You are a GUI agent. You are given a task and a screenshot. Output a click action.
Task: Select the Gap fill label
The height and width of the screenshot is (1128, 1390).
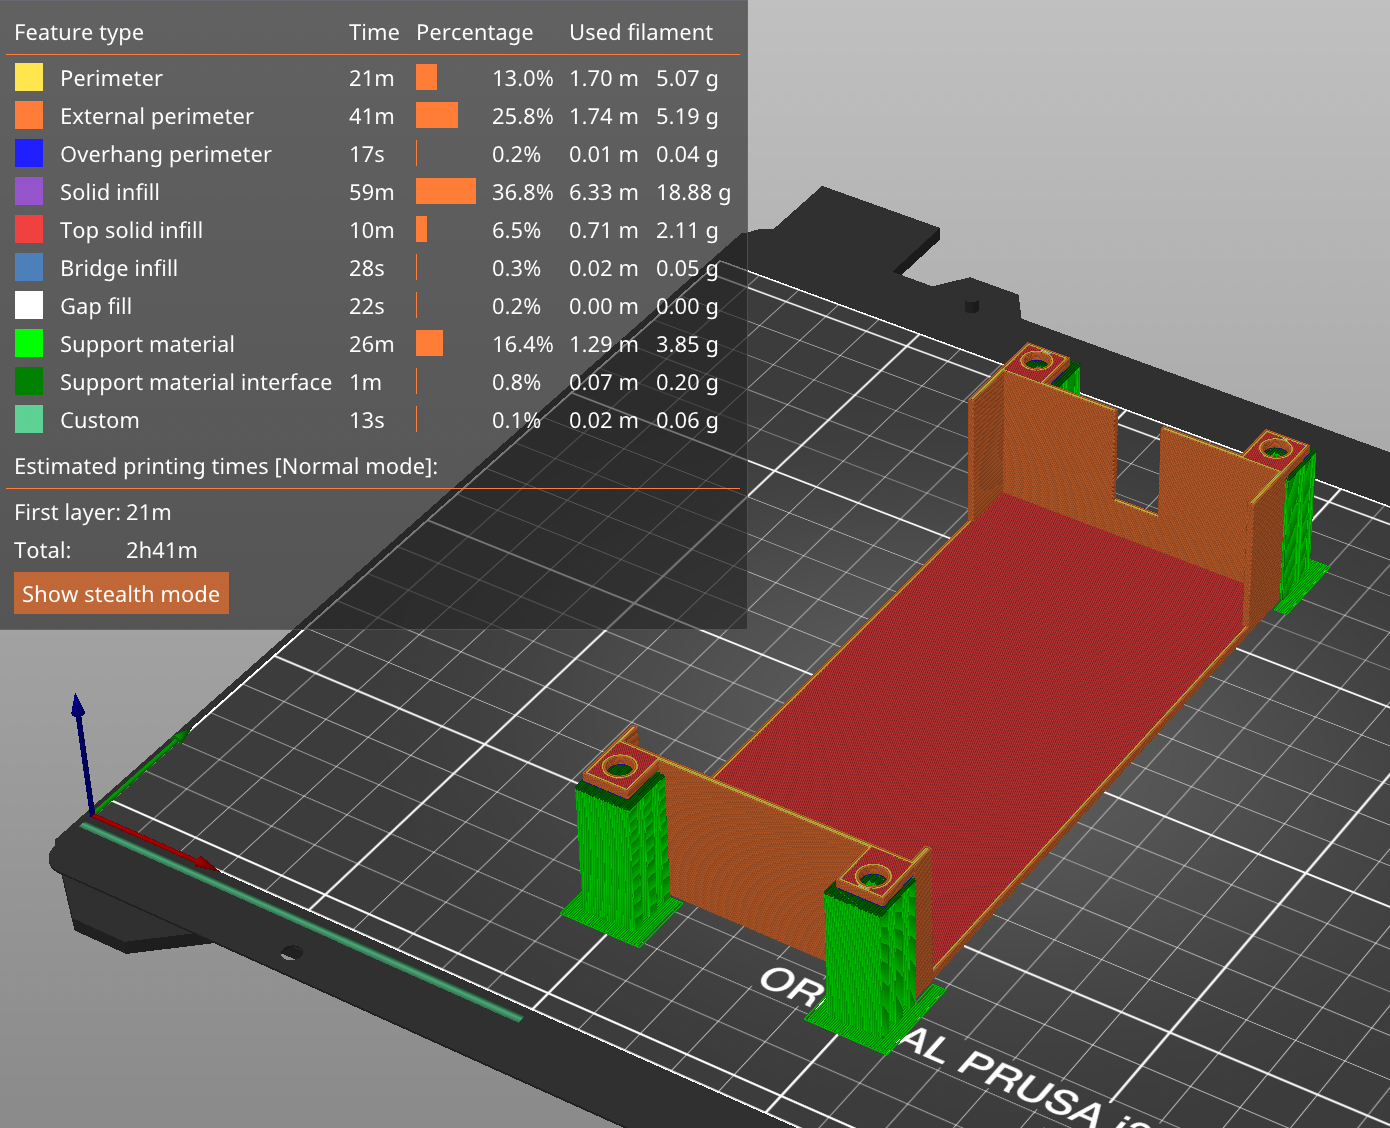(x=96, y=306)
